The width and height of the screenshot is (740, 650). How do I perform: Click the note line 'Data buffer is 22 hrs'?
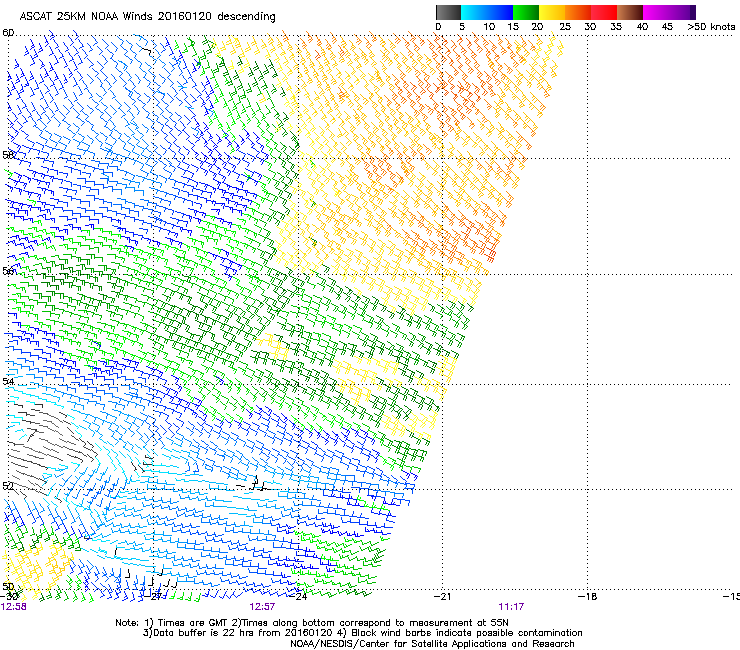tap(362, 633)
